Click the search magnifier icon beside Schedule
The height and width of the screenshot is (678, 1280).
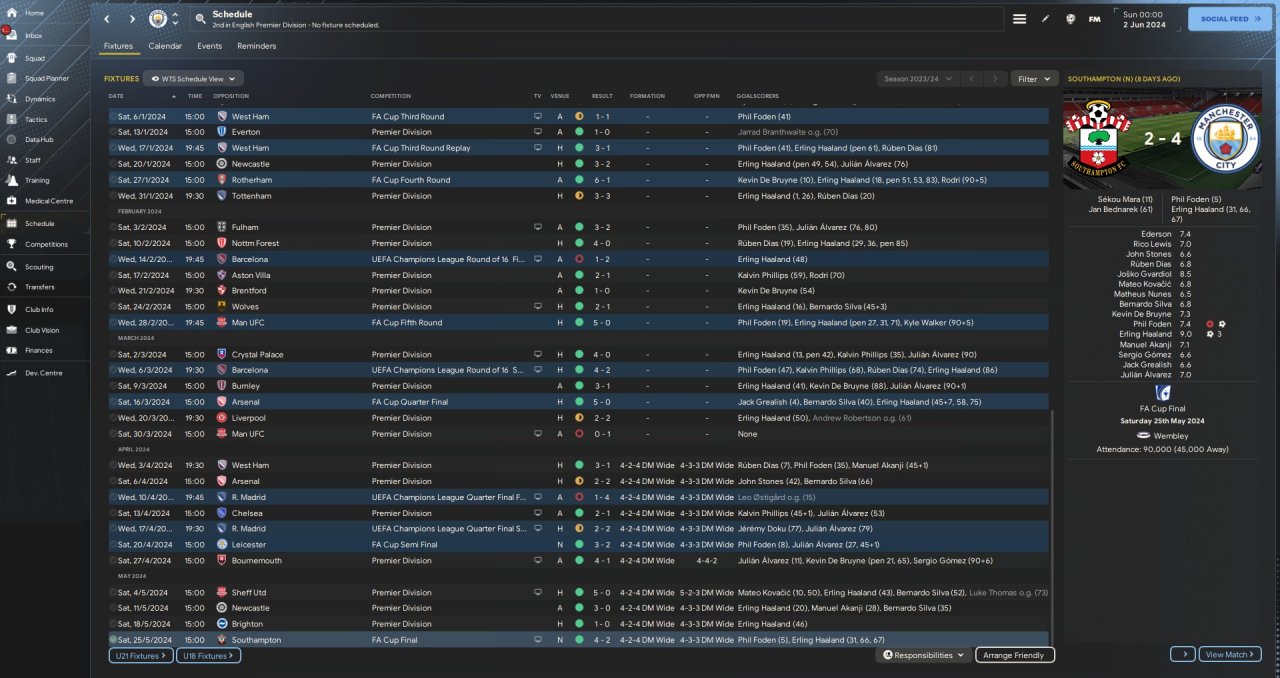click(x=200, y=19)
